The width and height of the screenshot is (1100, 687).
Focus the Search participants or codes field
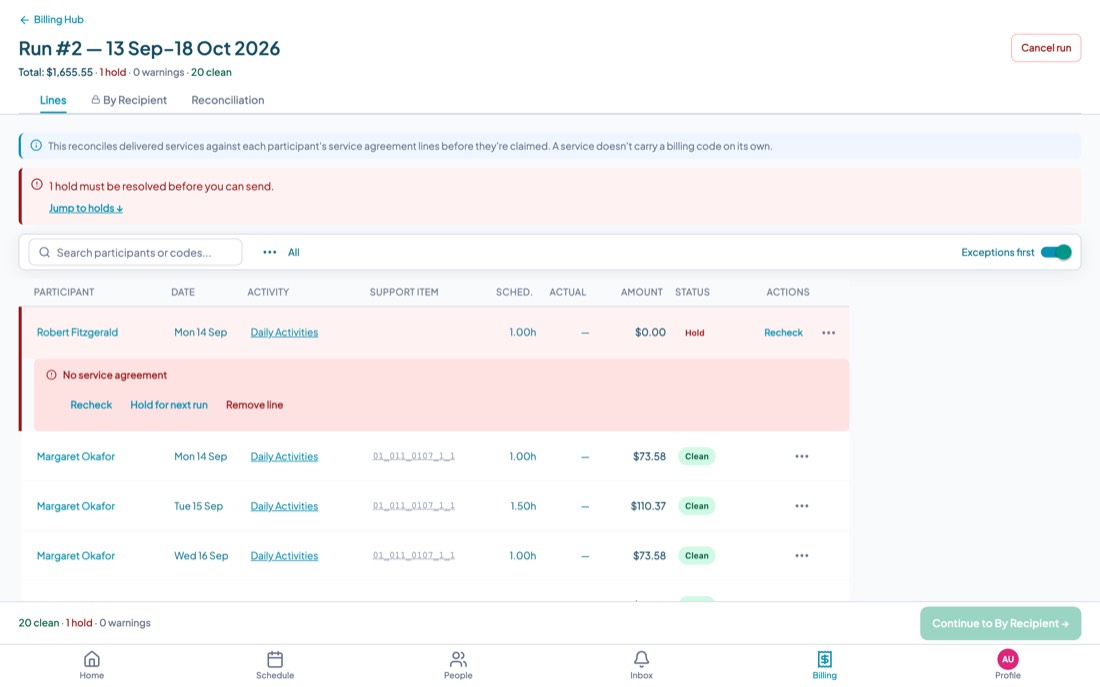tap(135, 252)
